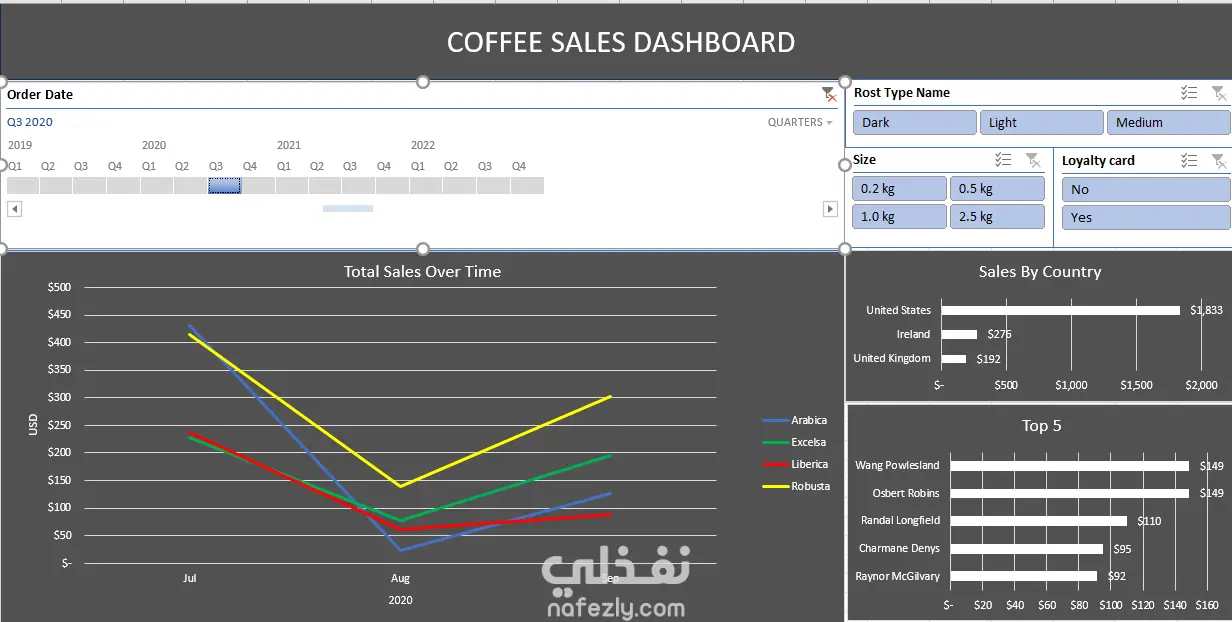Click the Robusta legend entry
The width and height of the screenshot is (1232, 622).
coord(795,486)
